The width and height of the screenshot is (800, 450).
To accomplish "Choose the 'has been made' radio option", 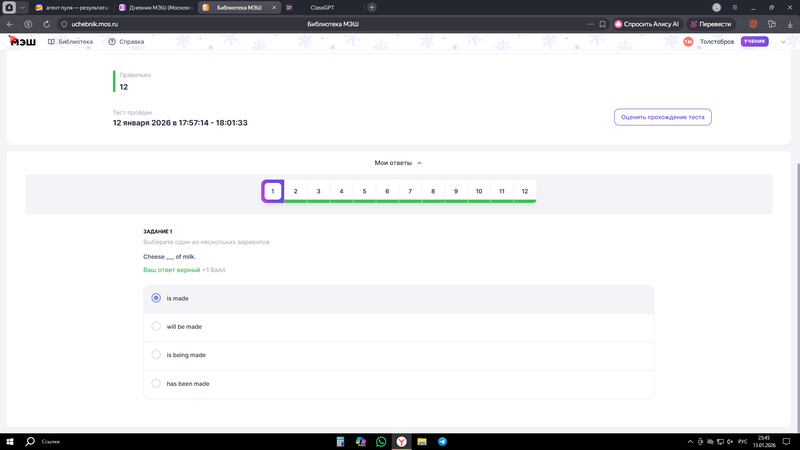I will tap(156, 383).
